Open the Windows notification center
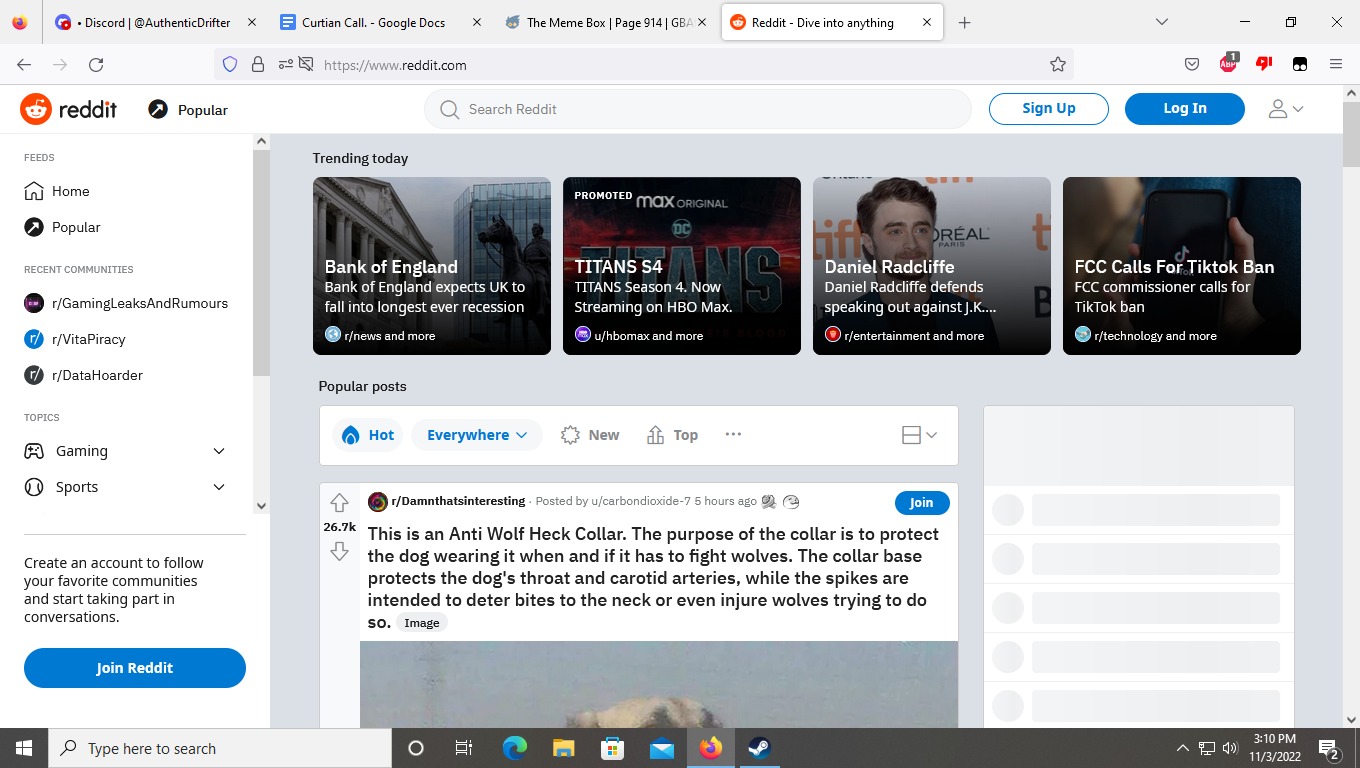 (1329, 748)
